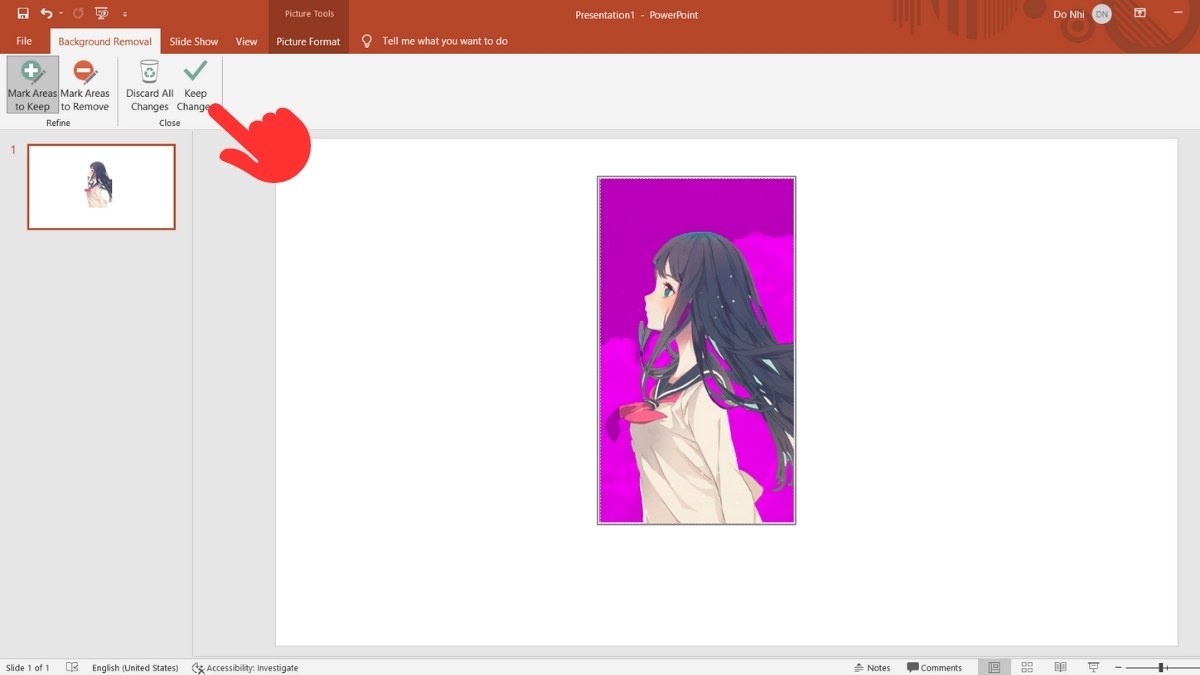Click Slide 1 of 1 status text
This screenshot has width=1200, height=675.
coord(28,667)
